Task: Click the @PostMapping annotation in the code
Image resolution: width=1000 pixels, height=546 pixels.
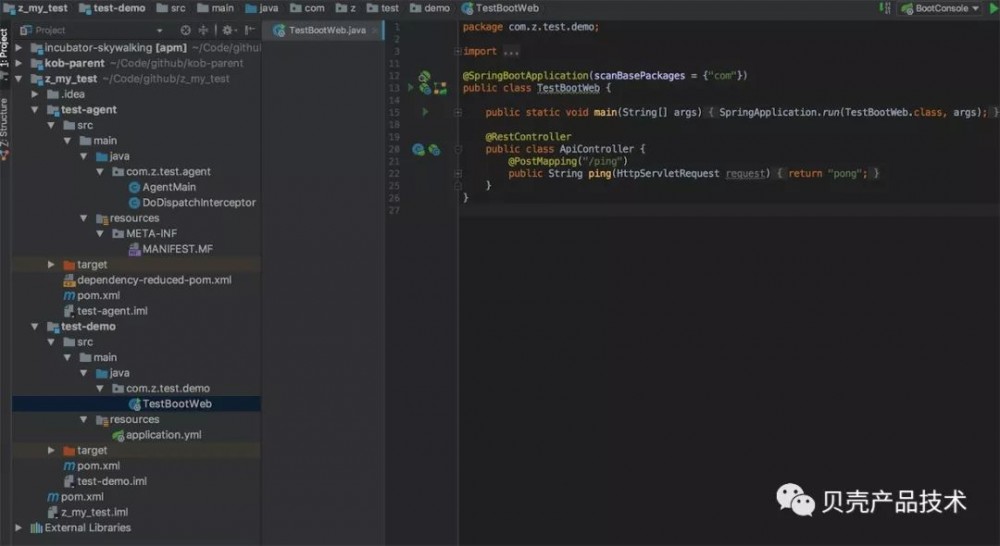Action: click(542, 161)
